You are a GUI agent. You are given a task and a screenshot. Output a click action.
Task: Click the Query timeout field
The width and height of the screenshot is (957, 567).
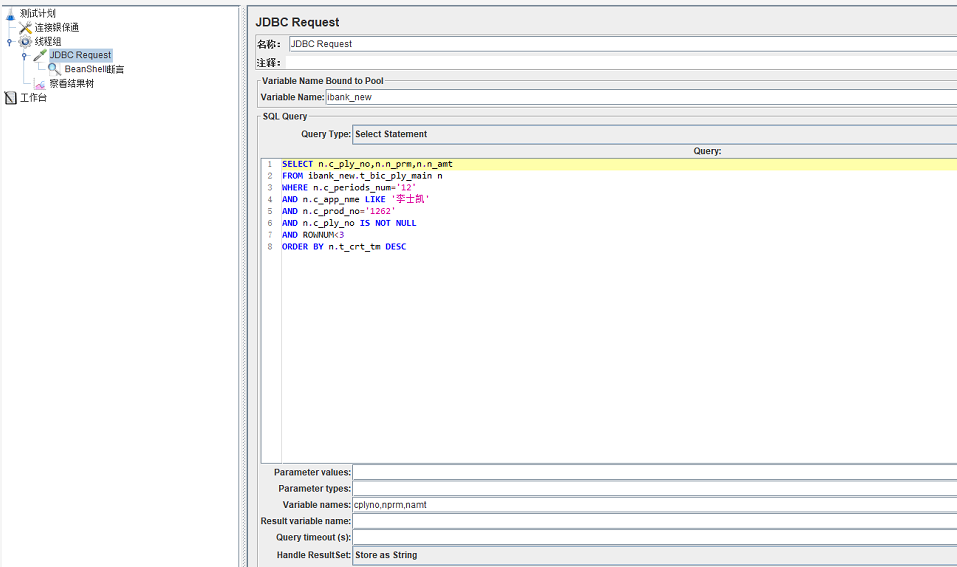point(654,538)
